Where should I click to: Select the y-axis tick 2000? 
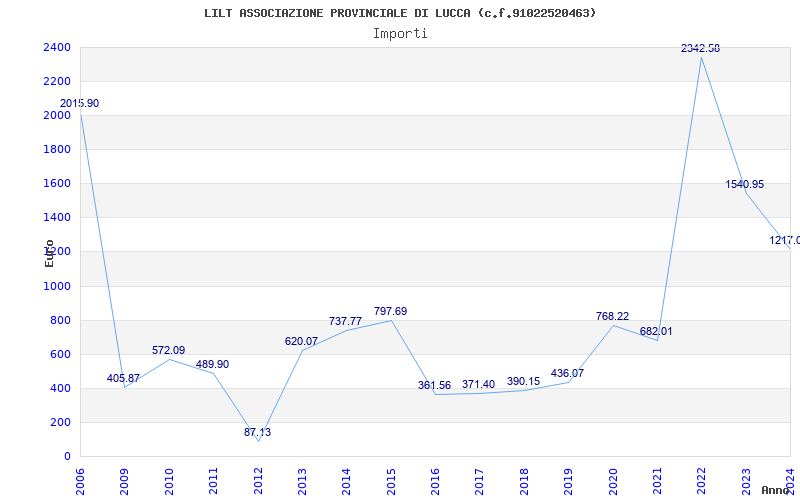tap(57, 115)
